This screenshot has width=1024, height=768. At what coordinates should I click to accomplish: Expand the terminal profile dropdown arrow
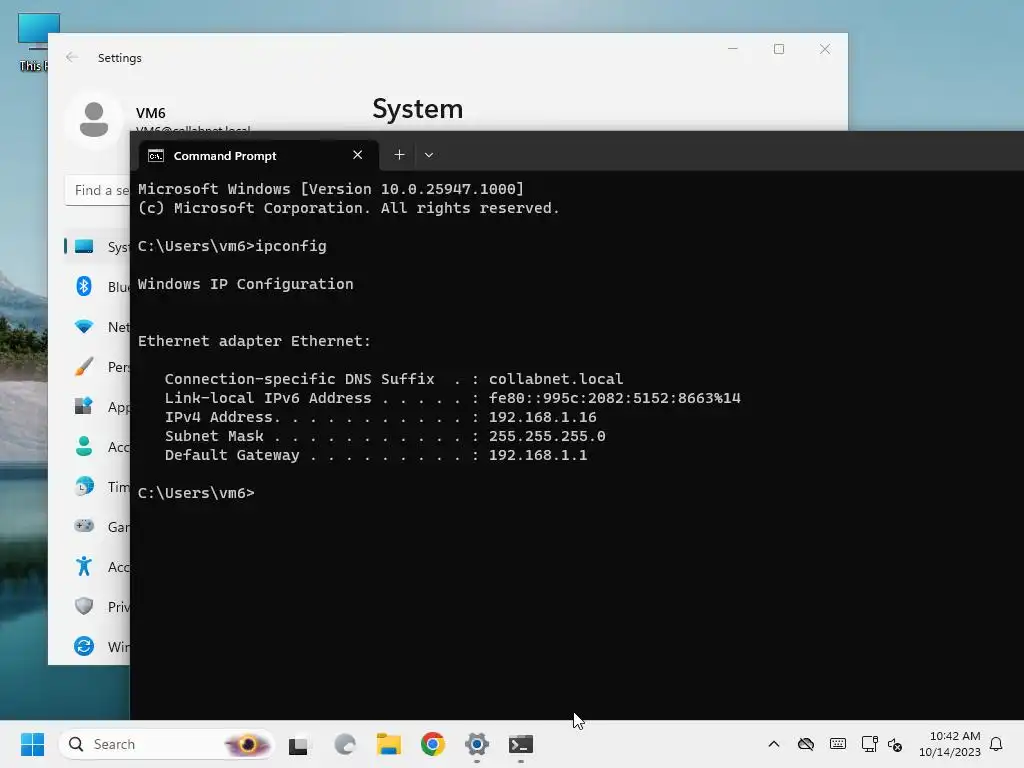click(x=429, y=155)
